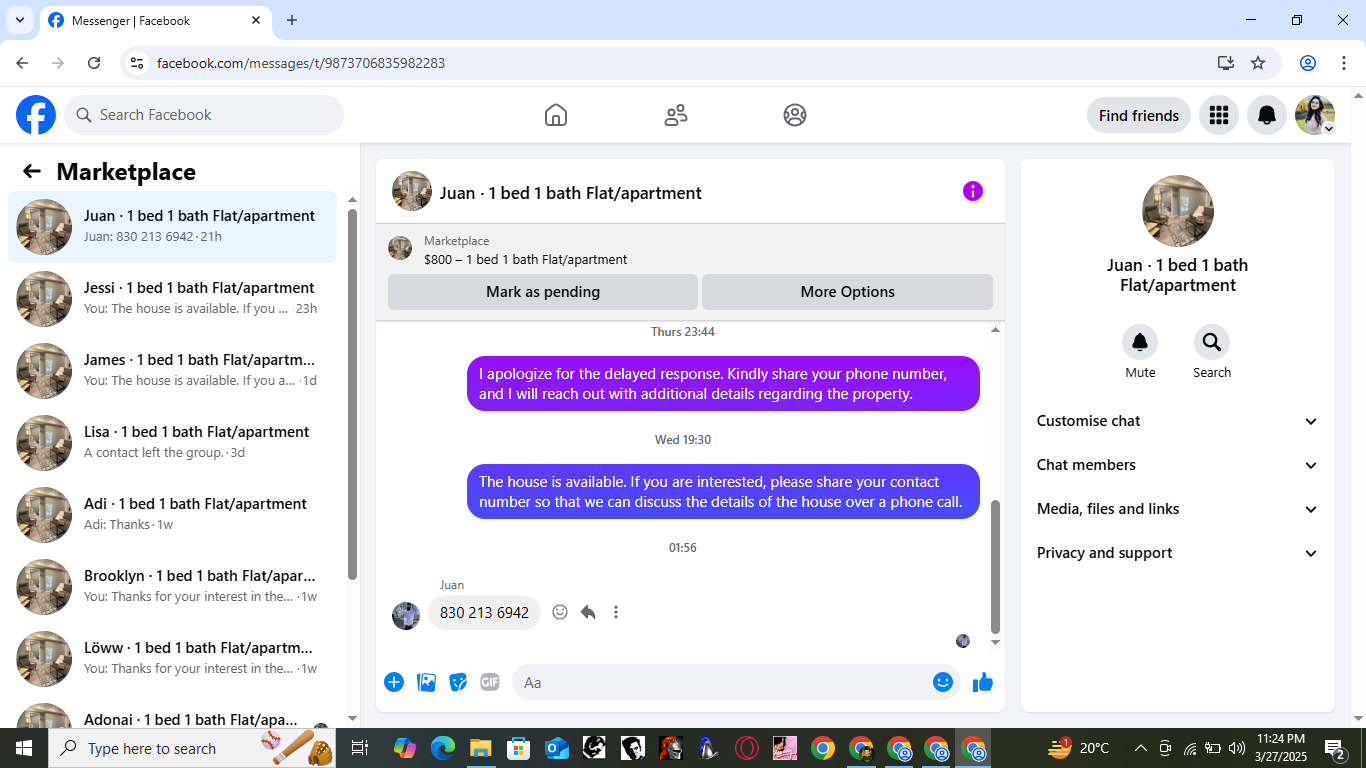The image size is (1366, 768).
Task: Open more actions with the plus icon
Action: (394, 682)
